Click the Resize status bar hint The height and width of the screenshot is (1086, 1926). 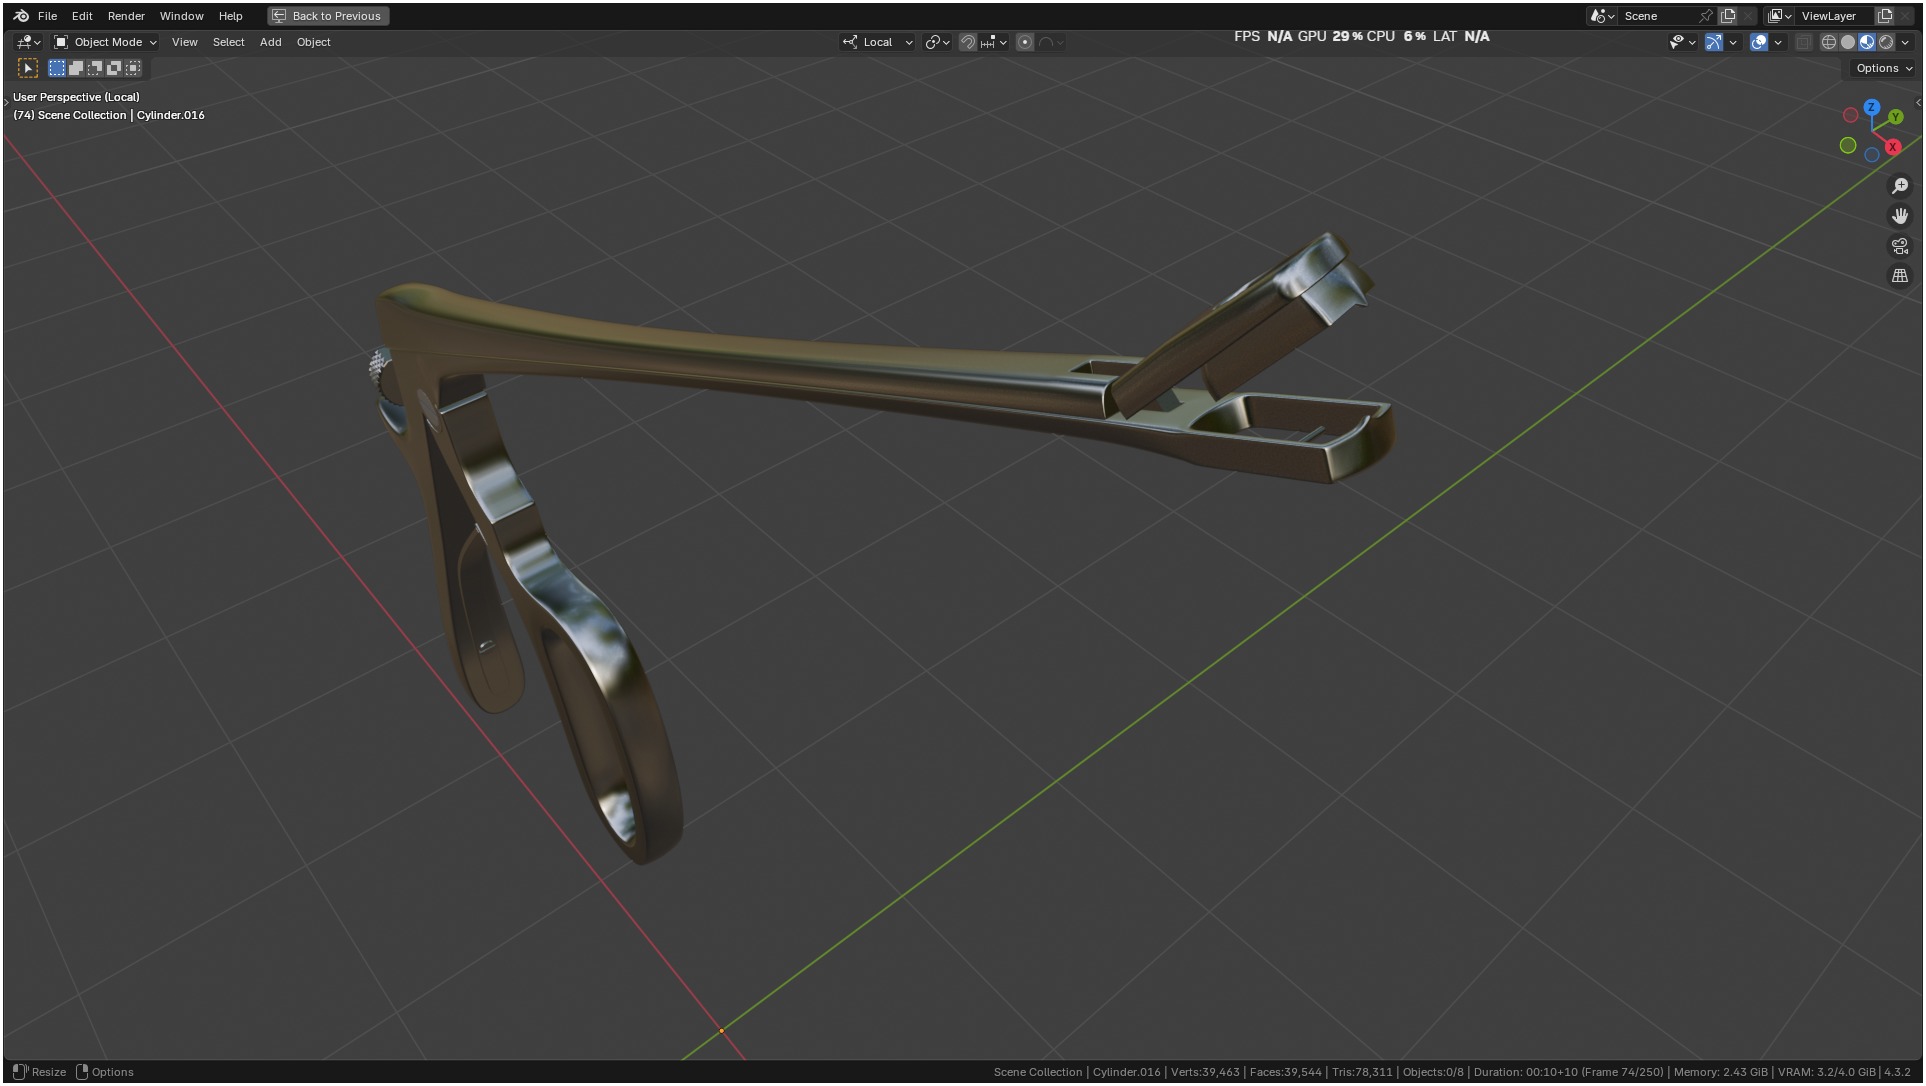pyautogui.click(x=39, y=1072)
